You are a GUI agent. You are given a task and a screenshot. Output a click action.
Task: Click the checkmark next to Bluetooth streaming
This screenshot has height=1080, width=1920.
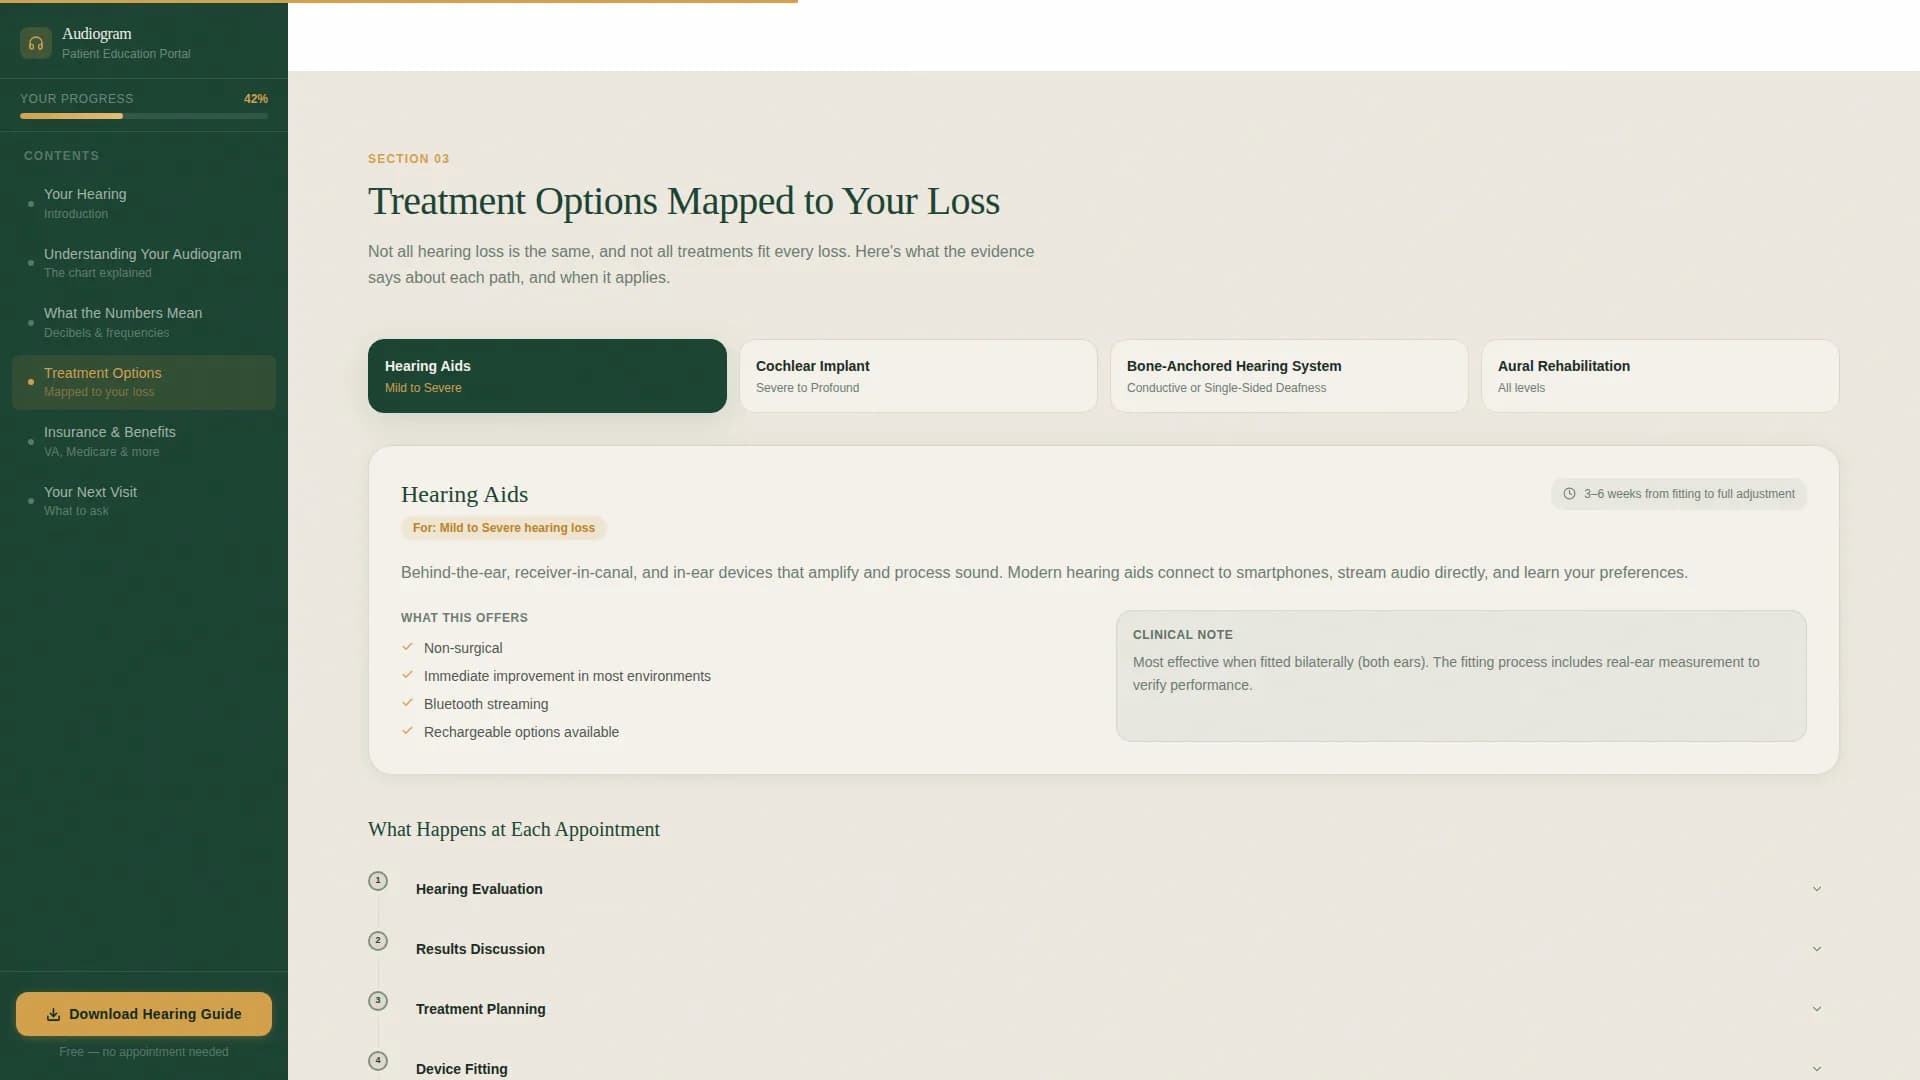408,703
